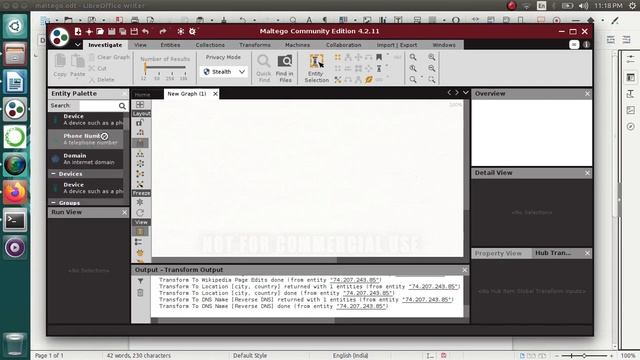Select the highlighted view mode under View
Image resolution: width=640 pixels, height=360 pixels.
140,231
